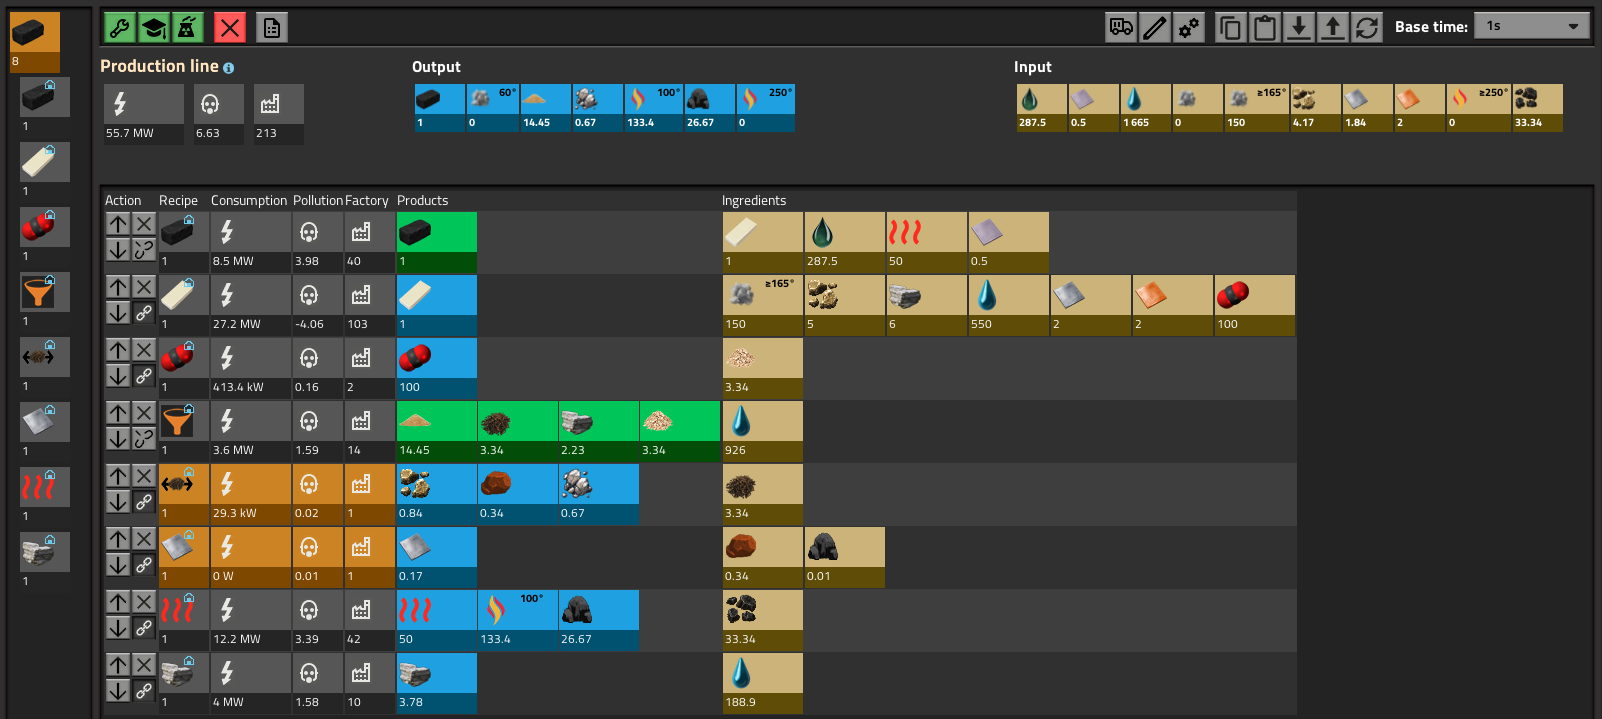Click the download arrow icon in toolbar

coord(1299,27)
